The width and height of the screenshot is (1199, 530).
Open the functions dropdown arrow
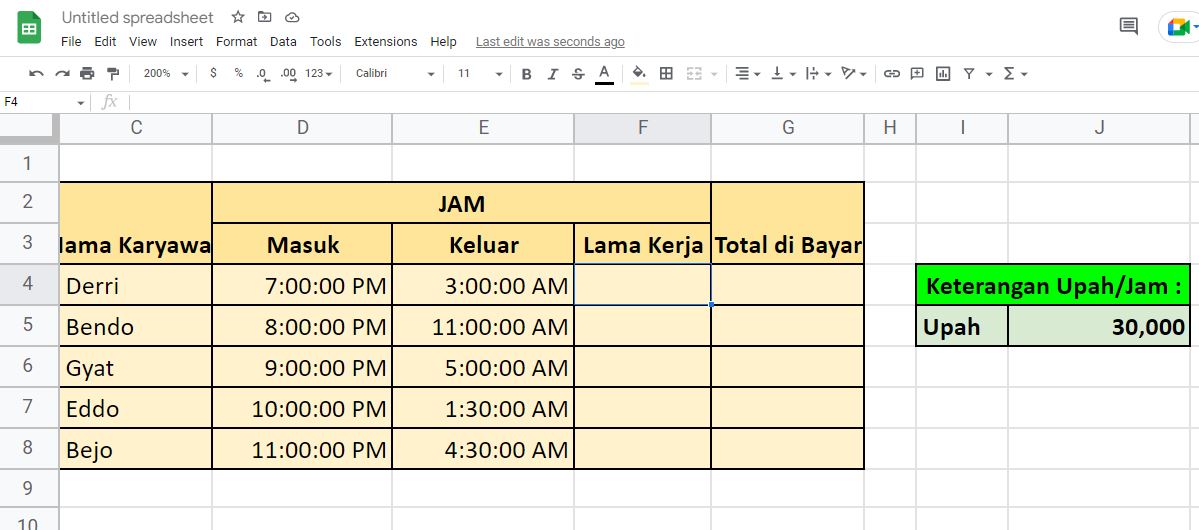pyautogui.click(x=1024, y=74)
